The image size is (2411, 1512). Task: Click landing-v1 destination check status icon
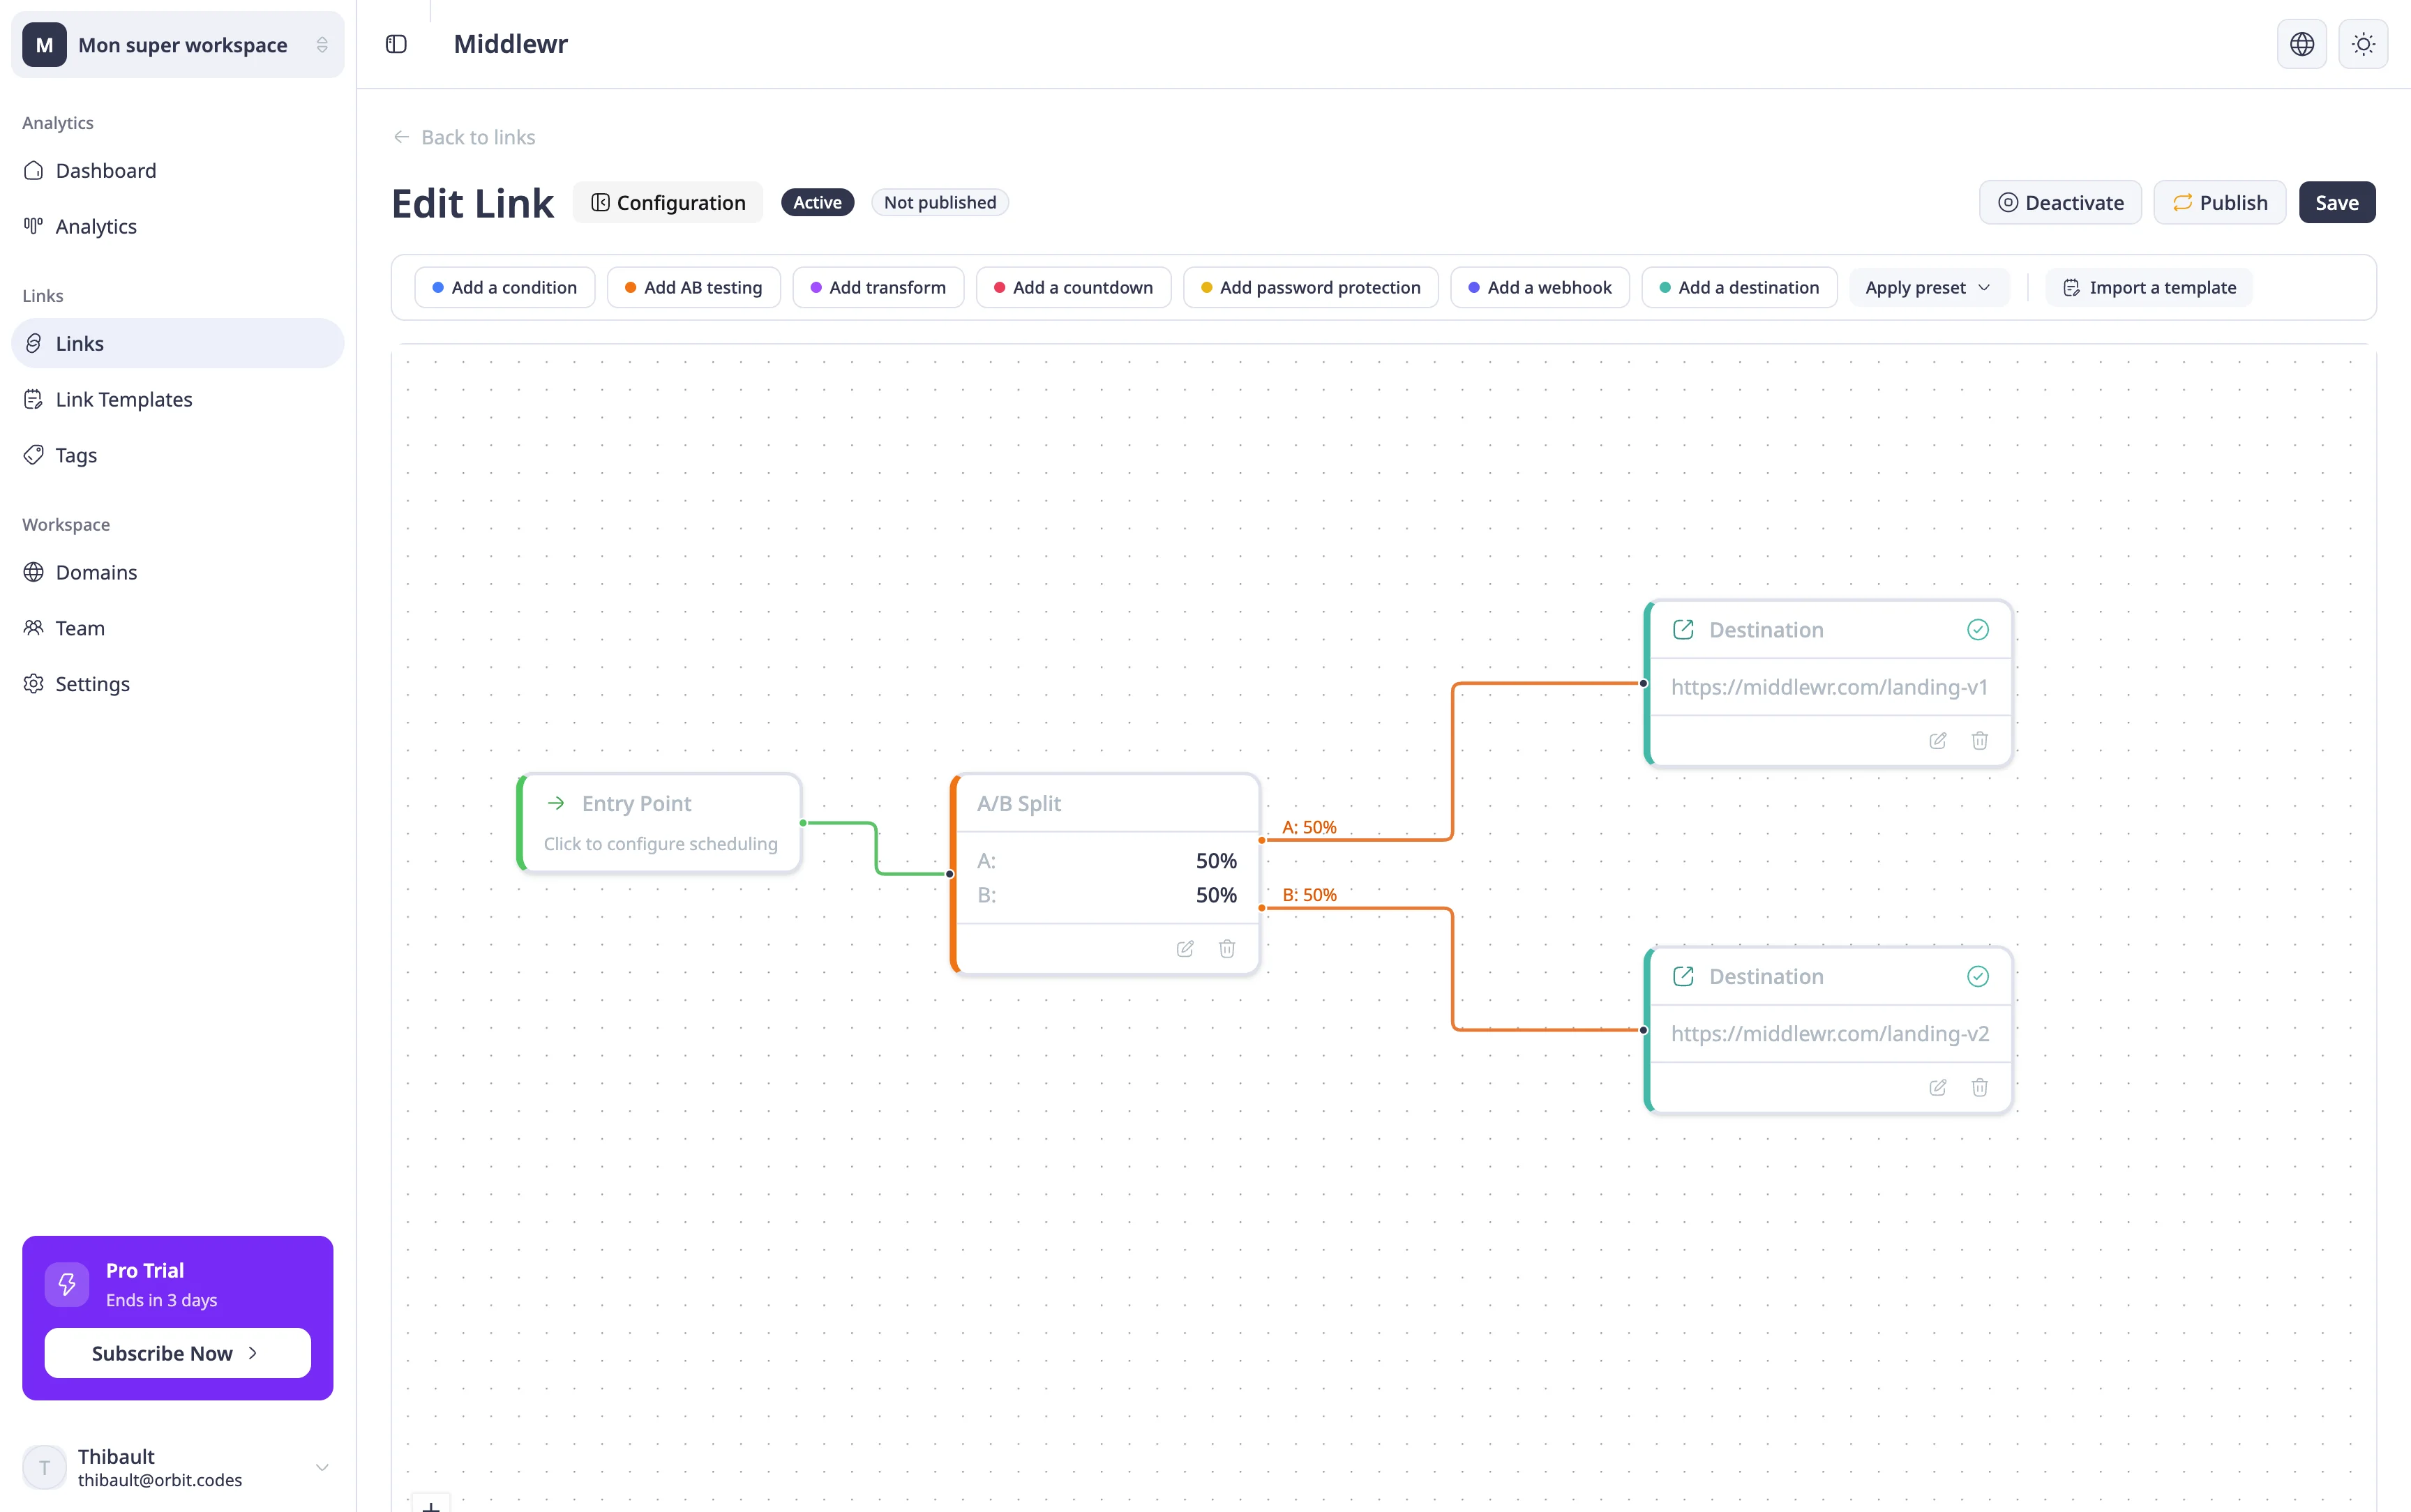[x=1978, y=630]
